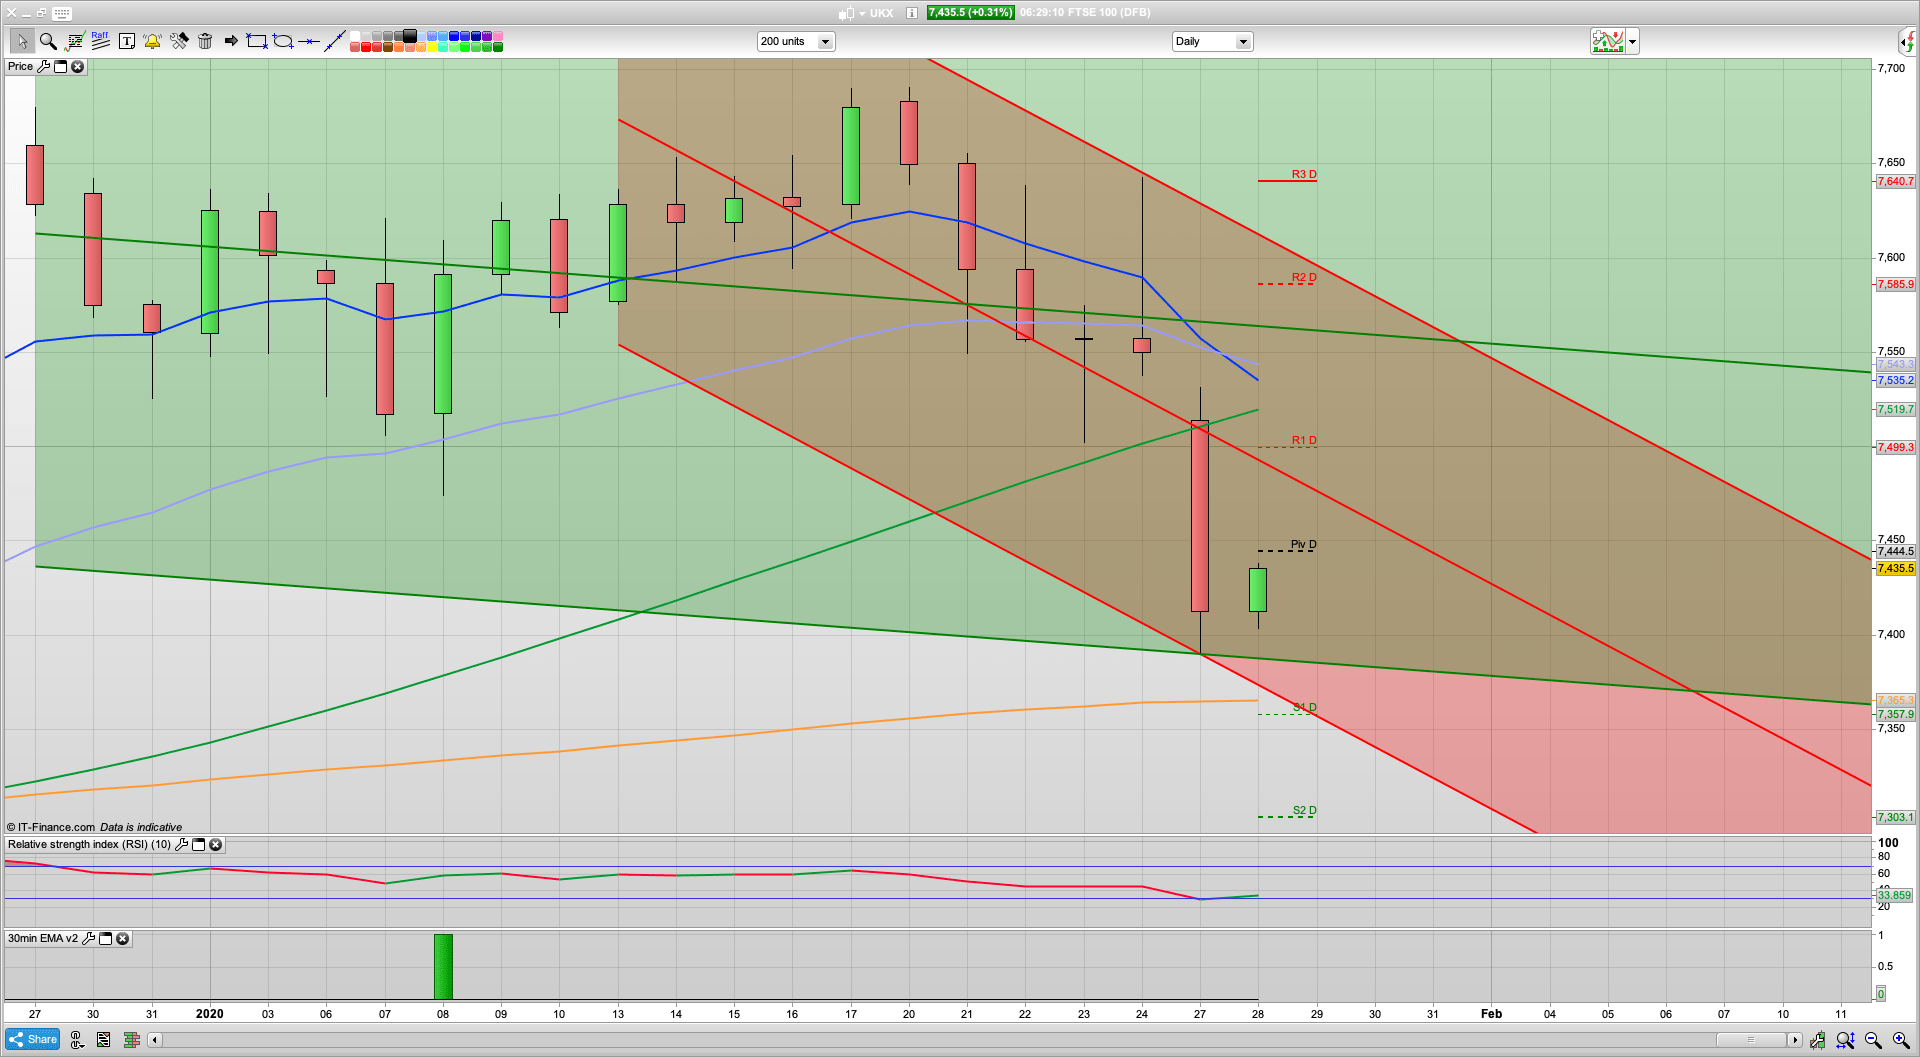Open the 200 units dropdown
Image resolution: width=1920 pixels, height=1057 pixels.
click(795, 41)
